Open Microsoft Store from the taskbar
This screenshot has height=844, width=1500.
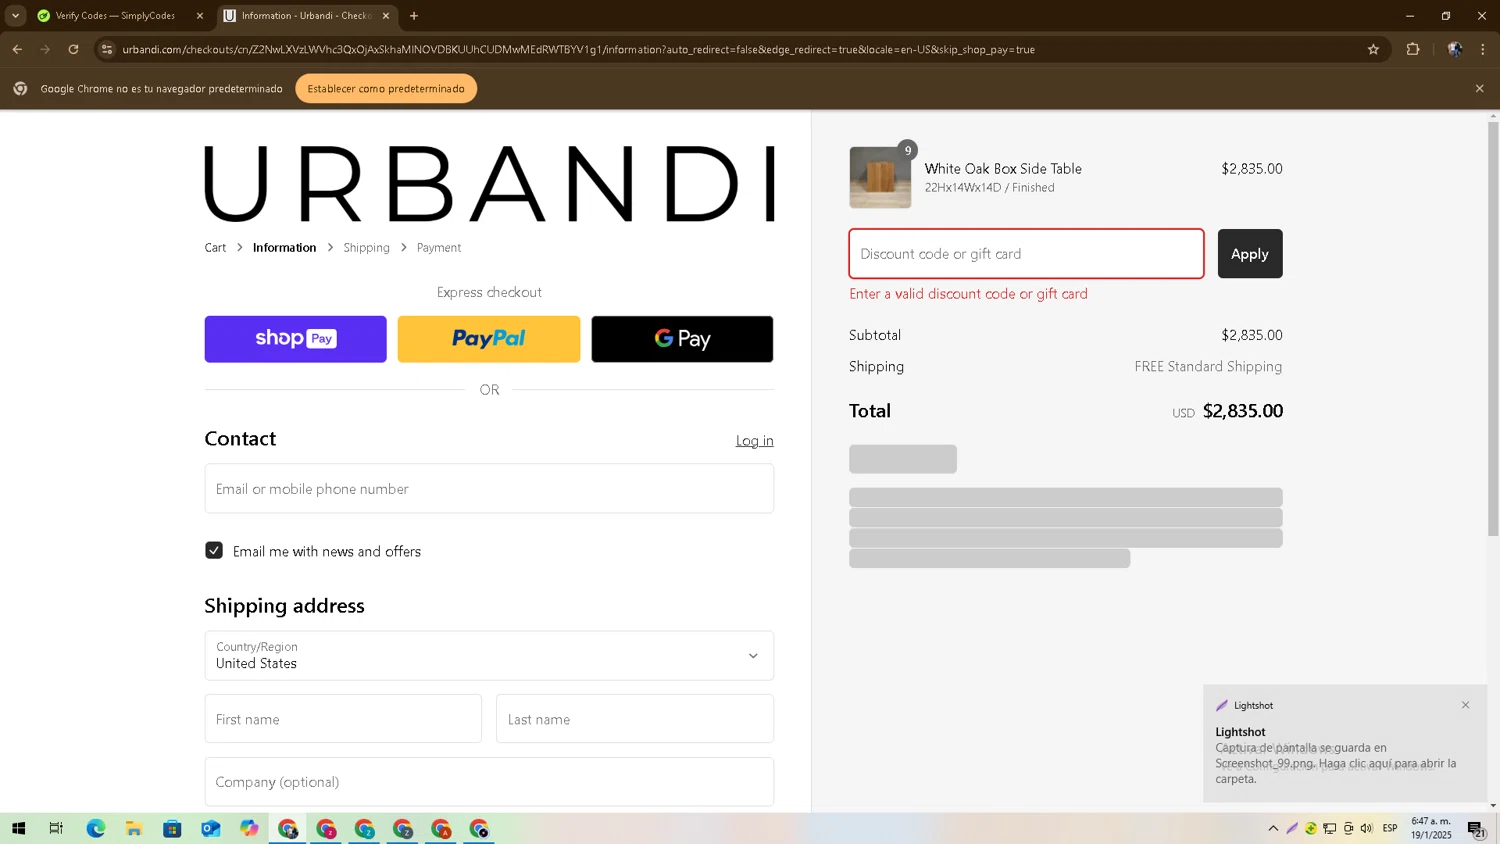click(x=172, y=829)
